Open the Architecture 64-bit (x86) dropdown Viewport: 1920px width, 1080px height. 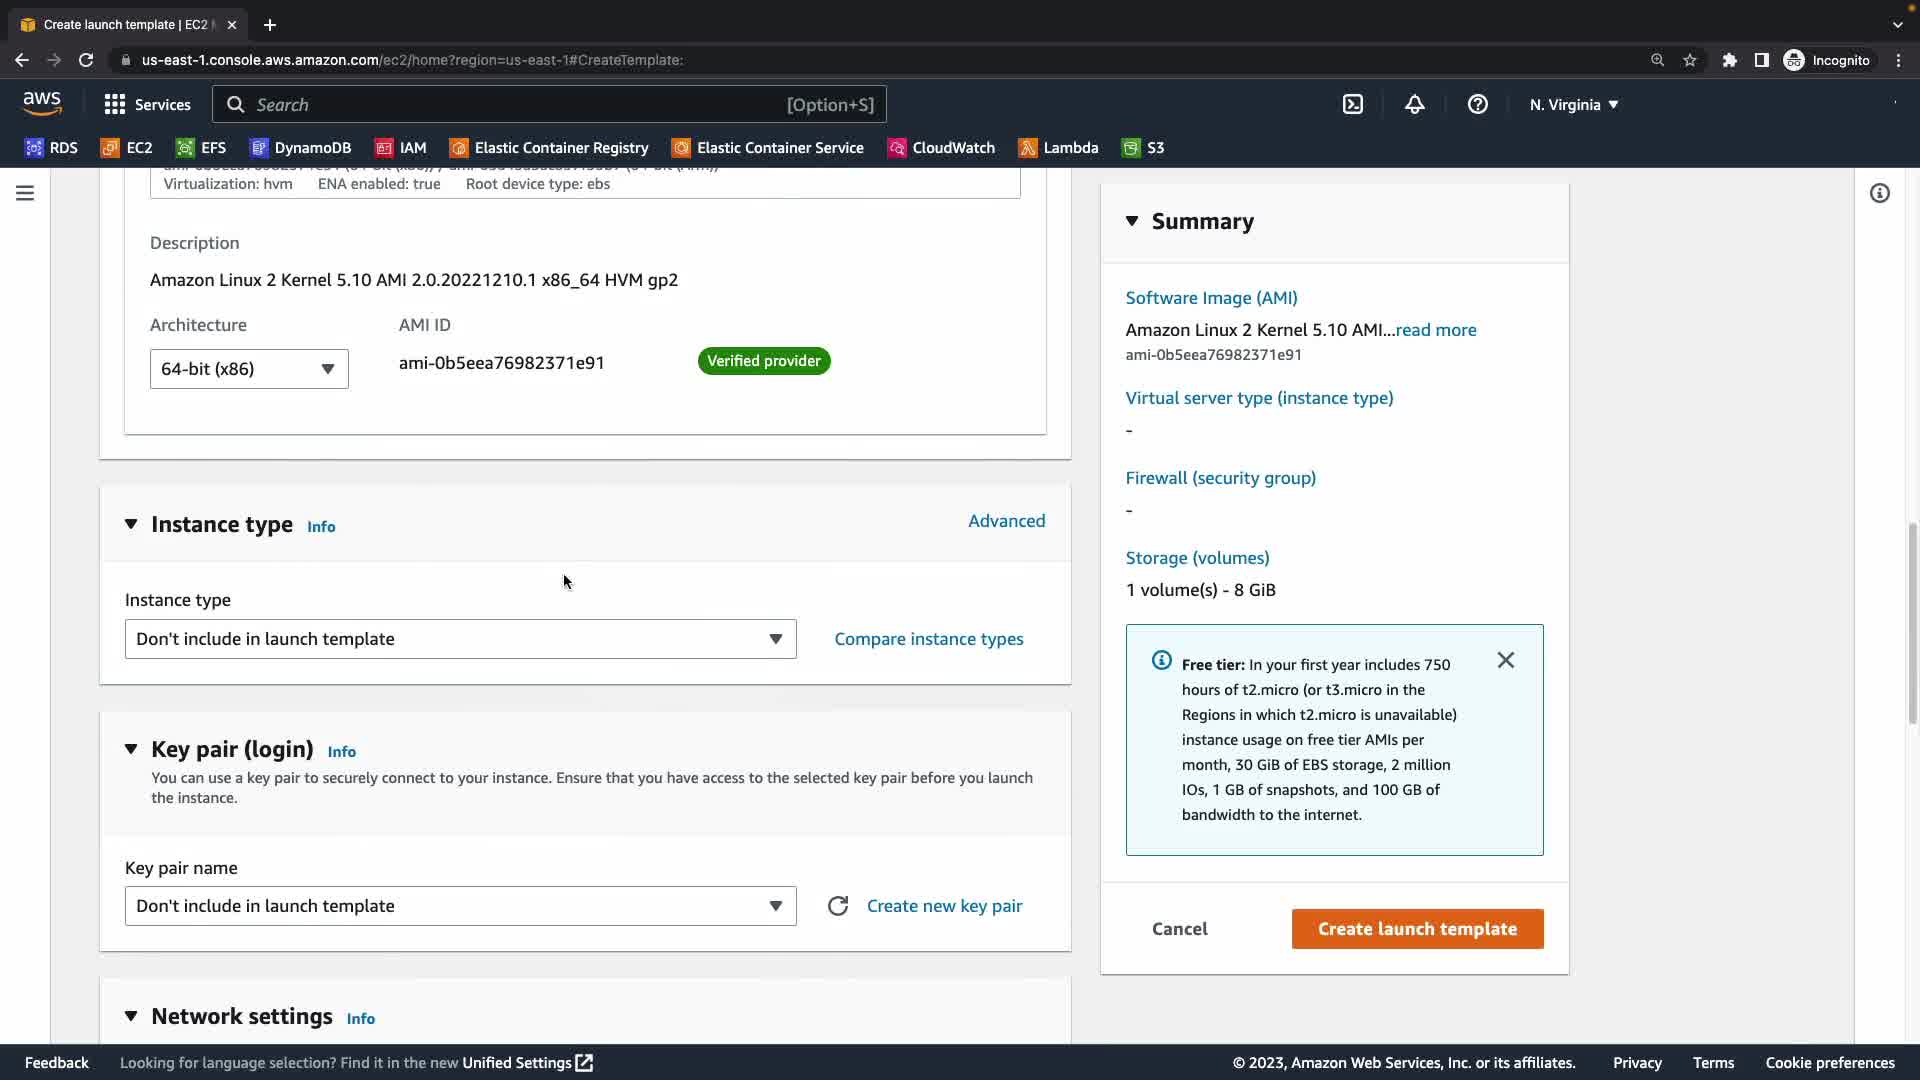click(x=248, y=369)
